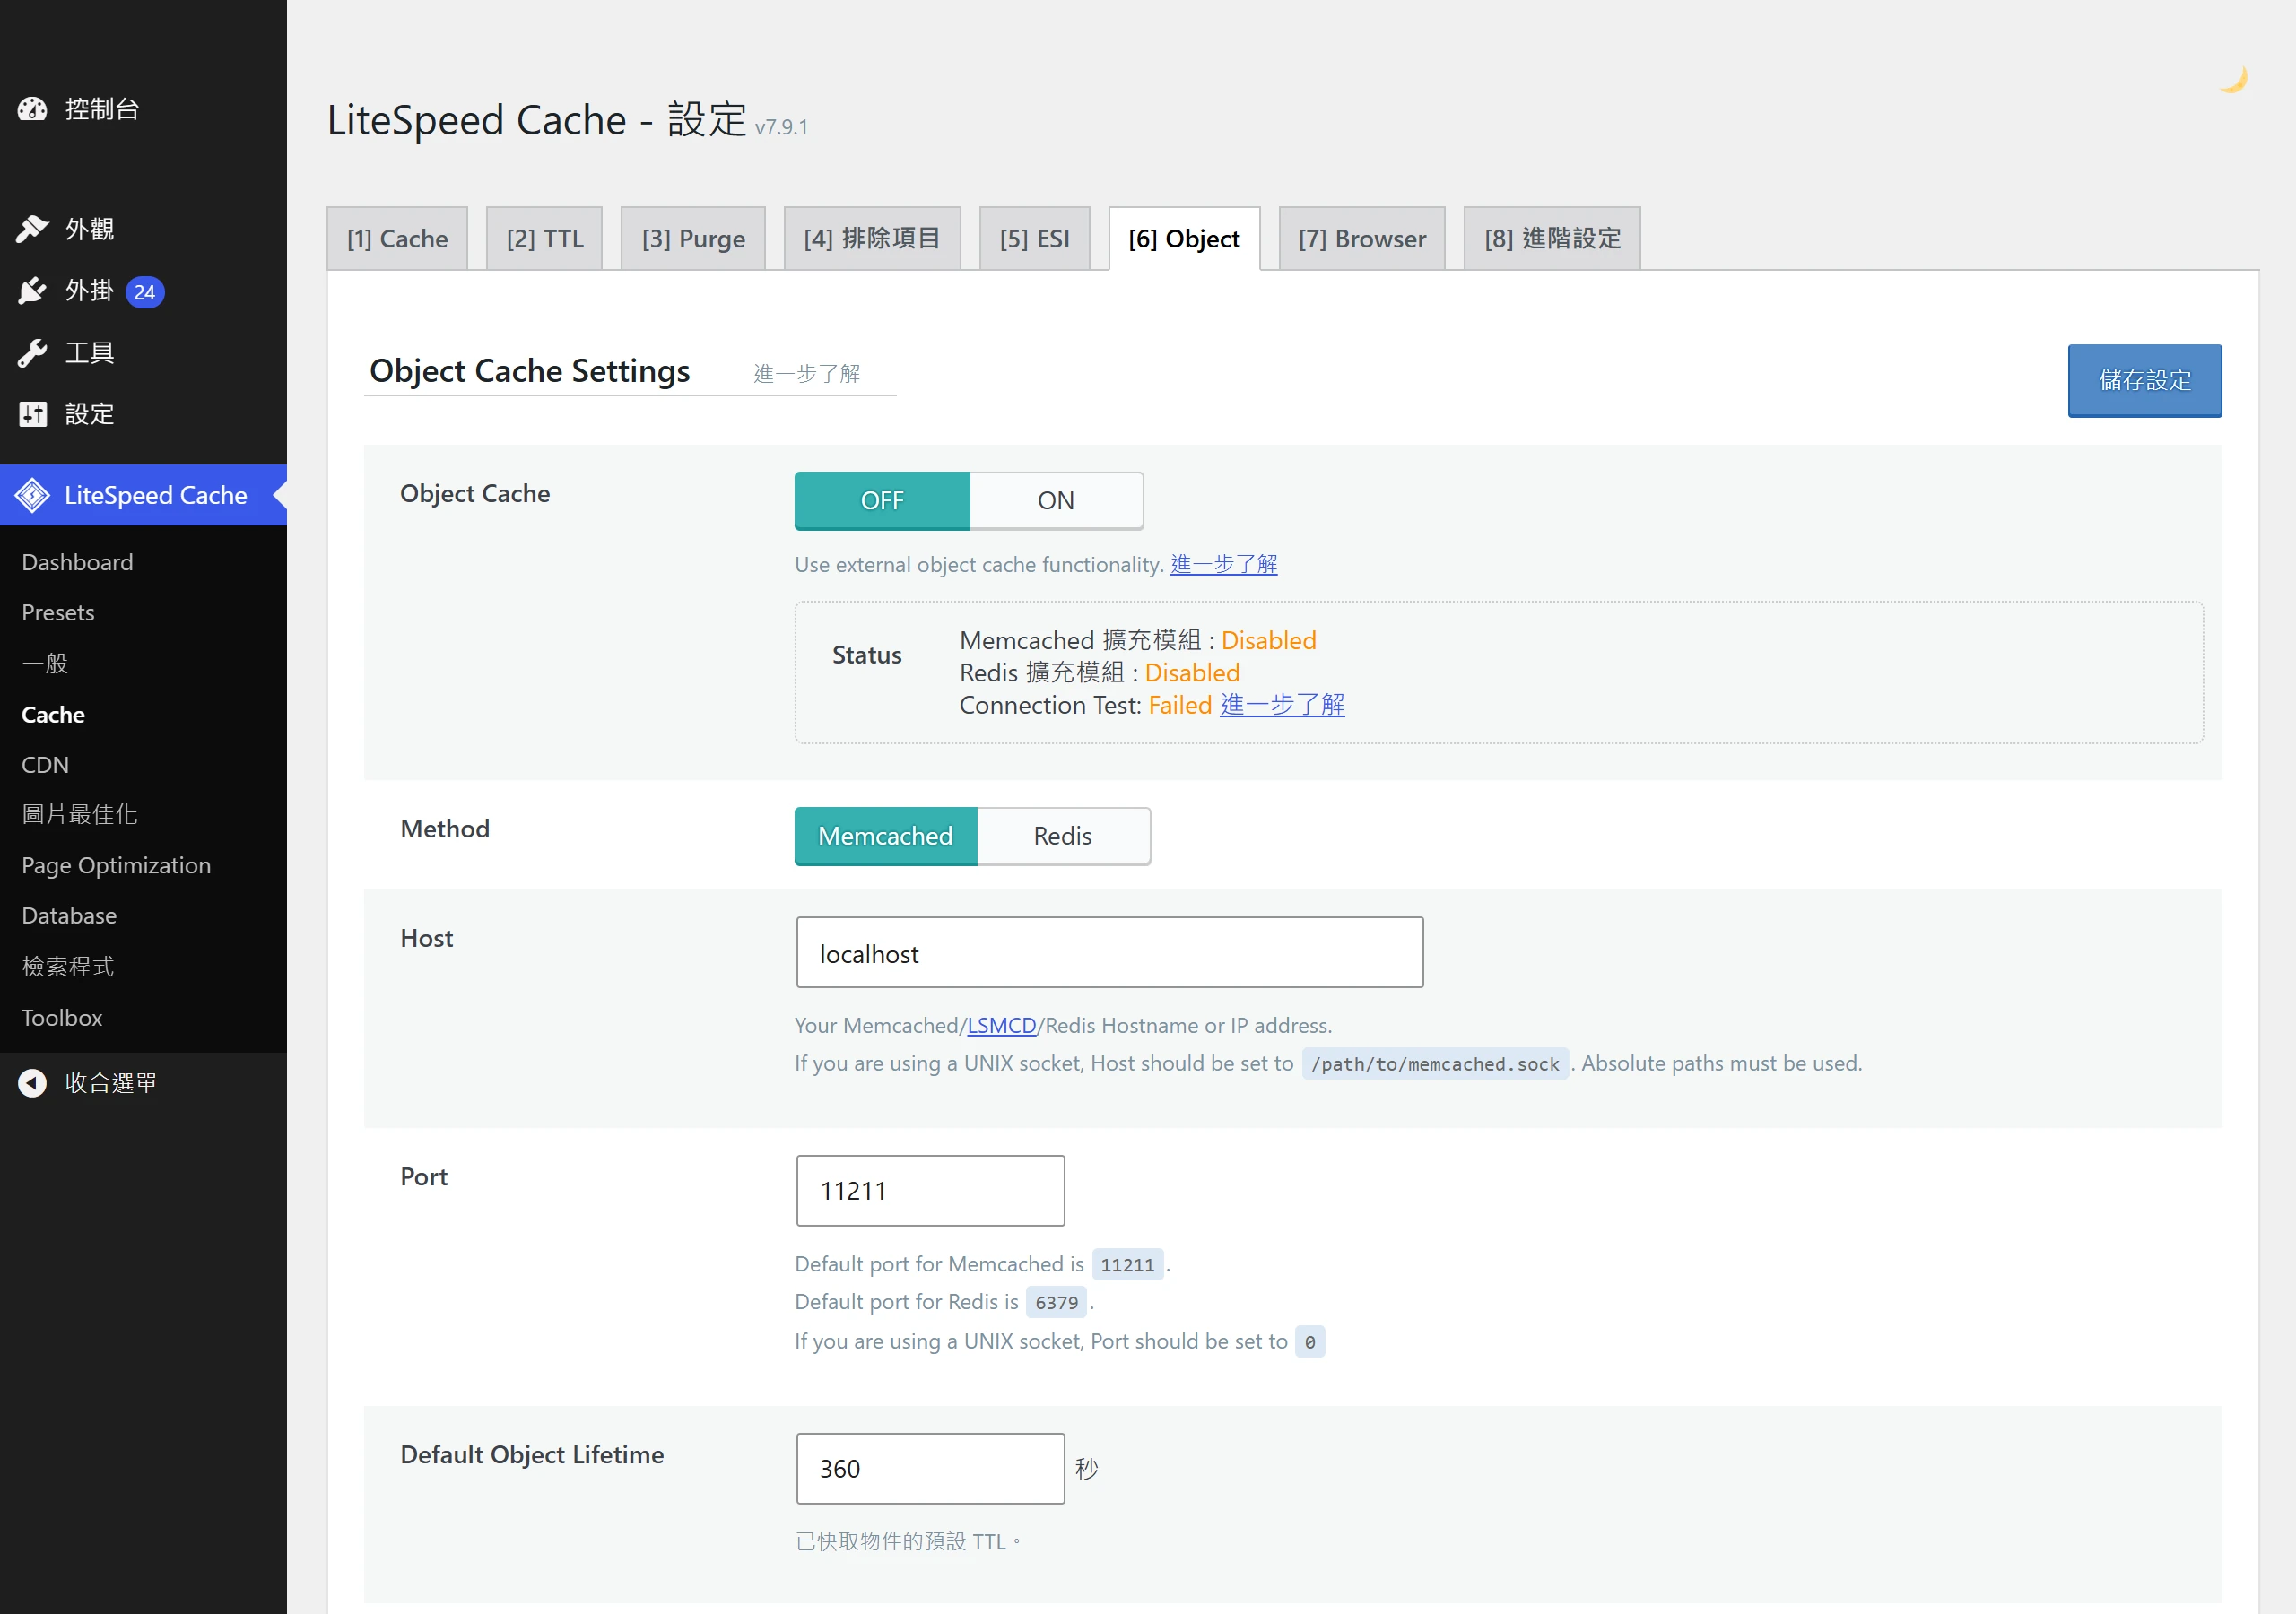The image size is (2296, 1614).
Task: Go to Presets submenu
Action: 58,613
